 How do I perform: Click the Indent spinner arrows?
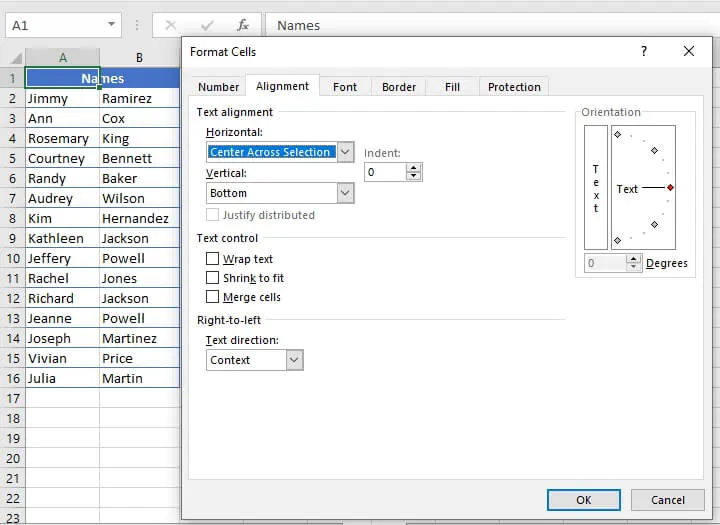pyautogui.click(x=414, y=172)
